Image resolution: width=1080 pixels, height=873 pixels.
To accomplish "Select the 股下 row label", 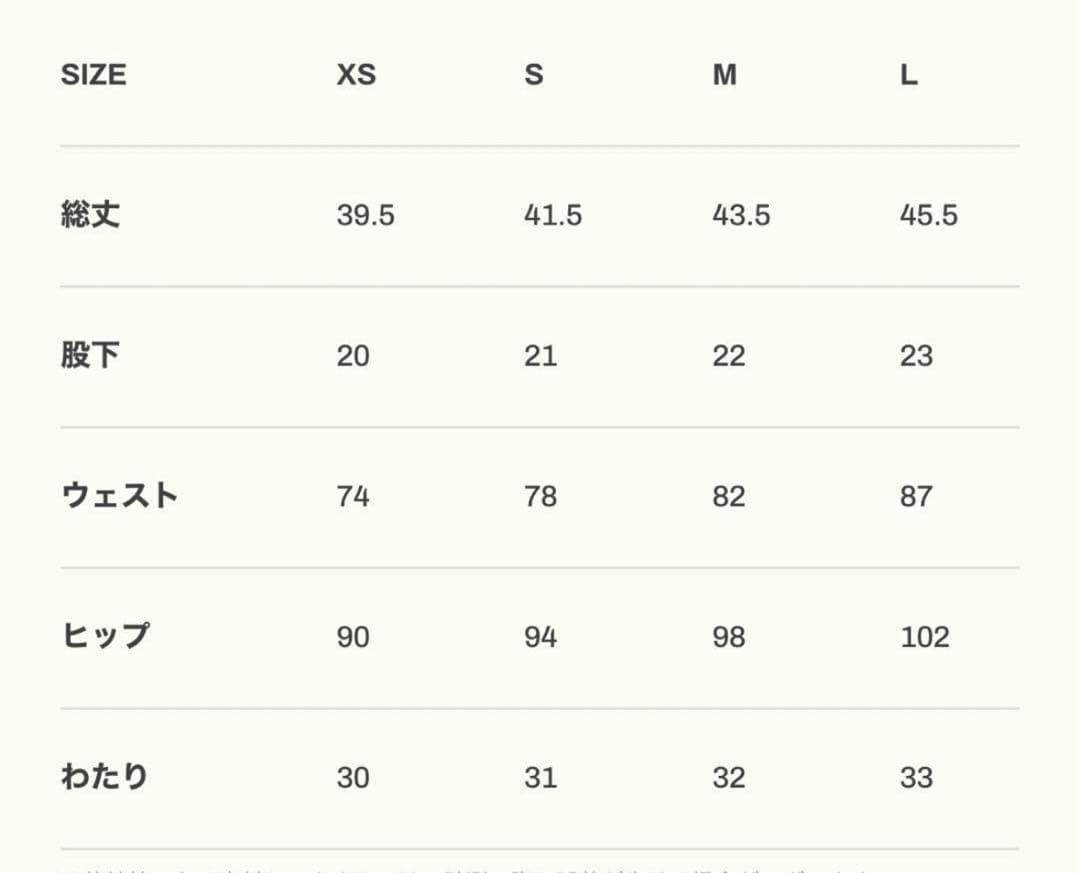I will coord(90,356).
